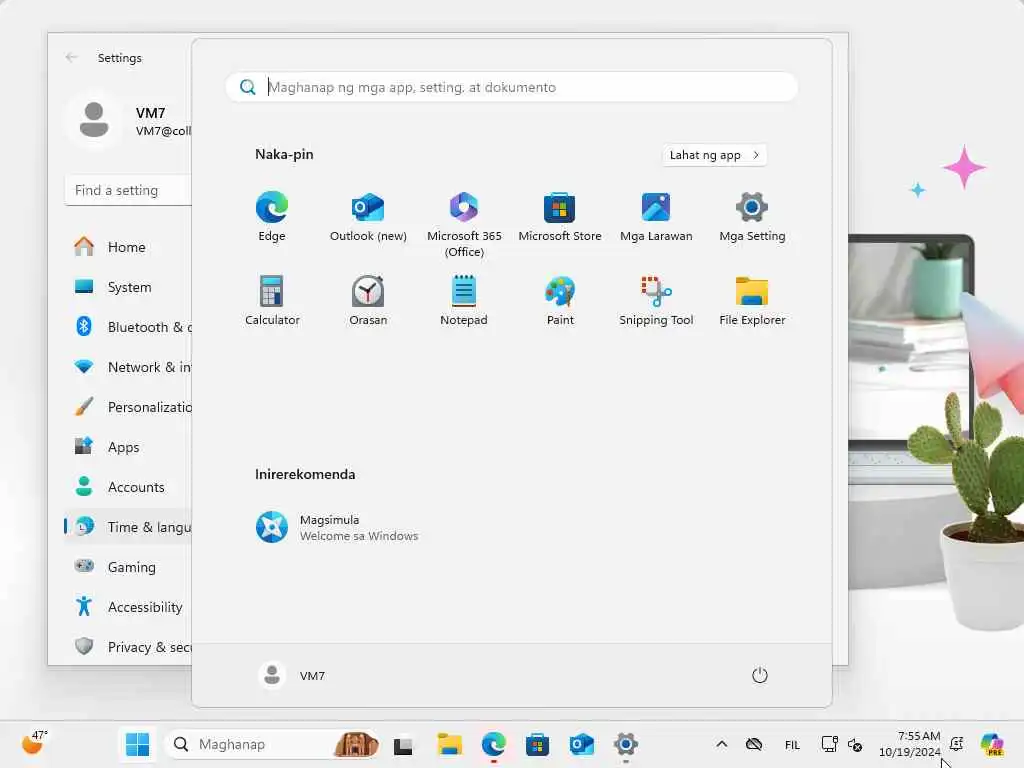This screenshot has width=1024, height=768.
Task: Open the Magsimula Welcome sa Windows item
Action: pyautogui.click(x=338, y=528)
